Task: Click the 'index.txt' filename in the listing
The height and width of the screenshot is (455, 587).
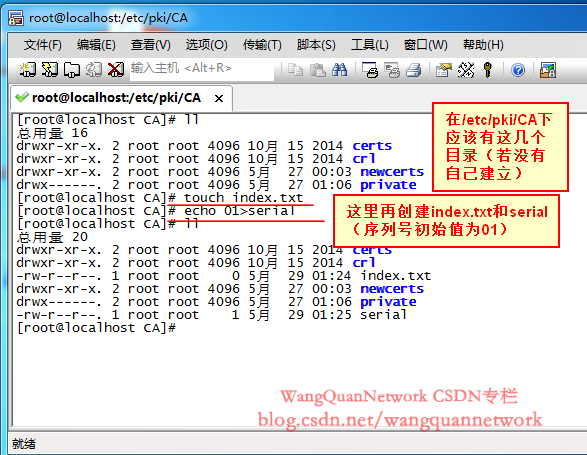Action: [395, 276]
